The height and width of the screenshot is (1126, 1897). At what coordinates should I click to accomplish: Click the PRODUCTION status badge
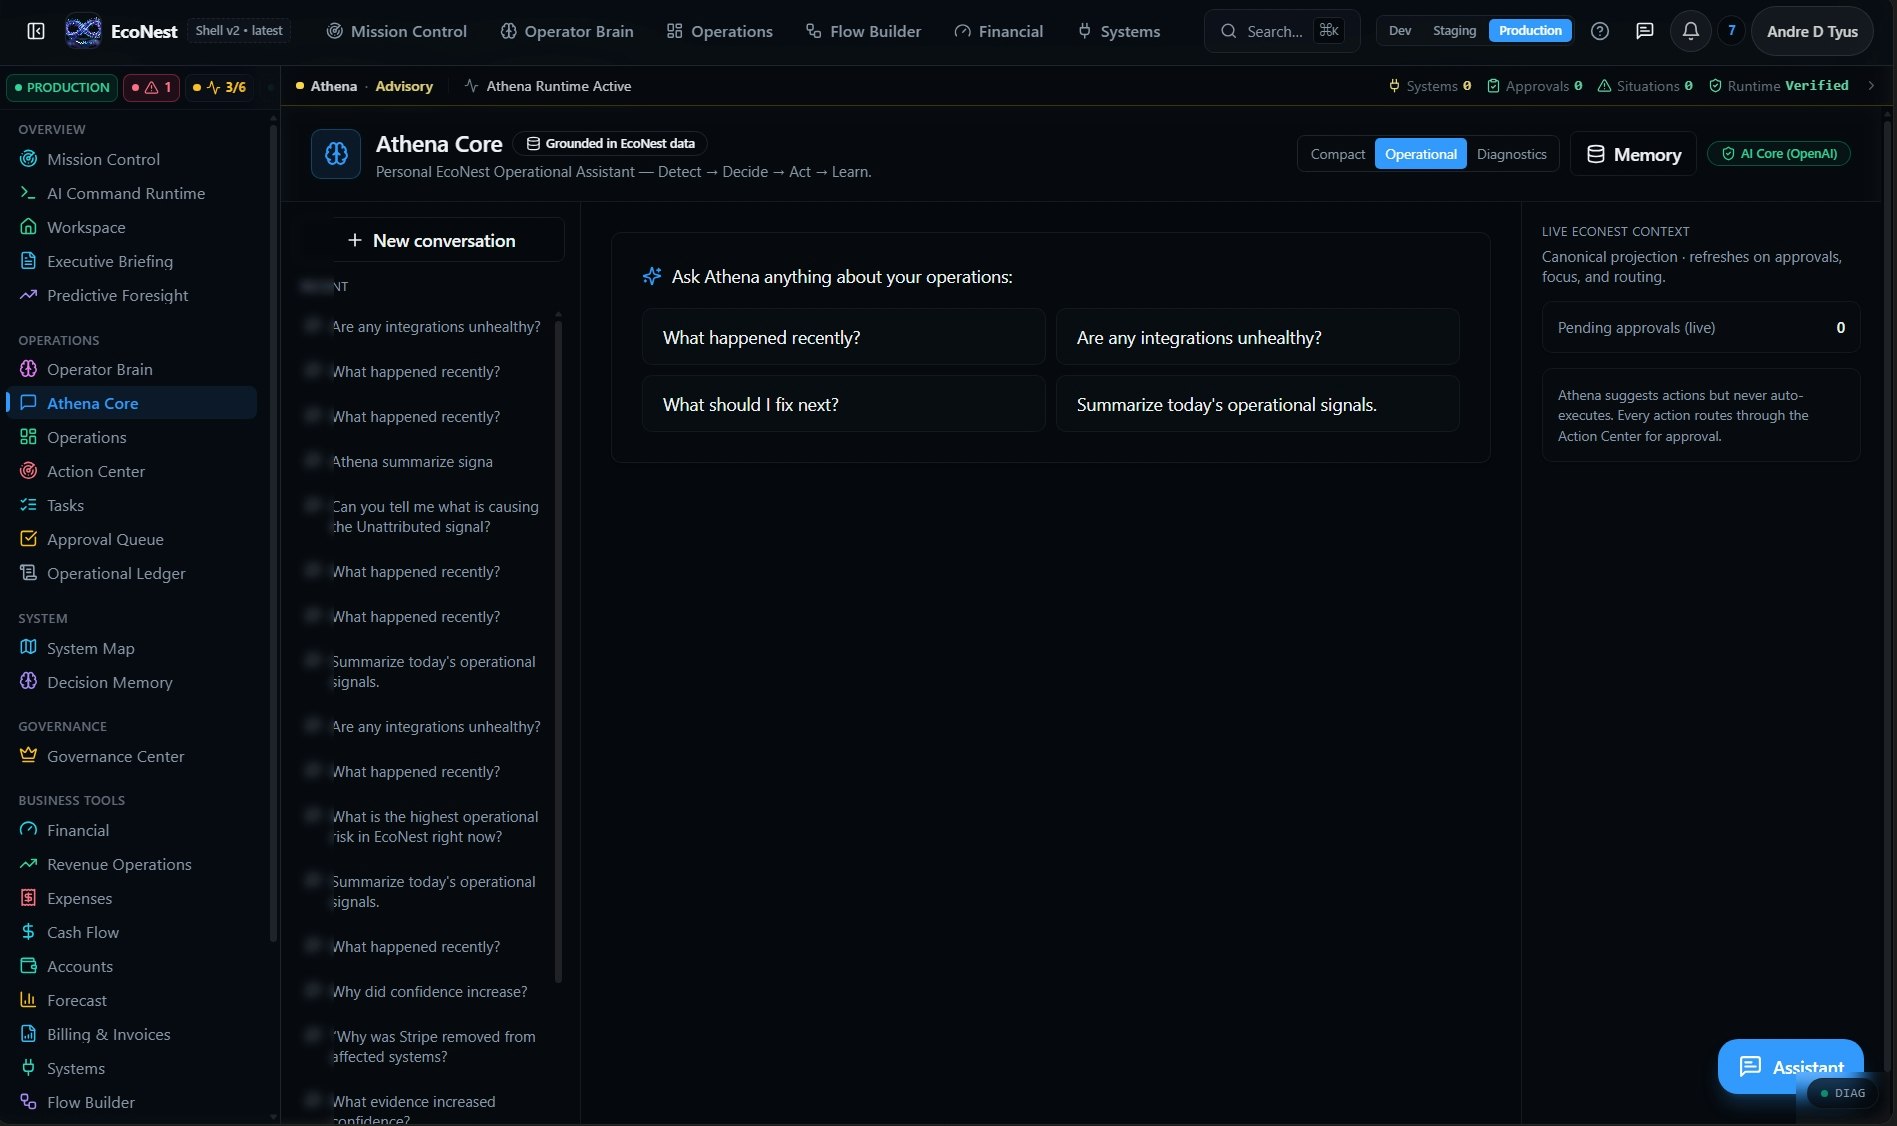[x=62, y=87]
